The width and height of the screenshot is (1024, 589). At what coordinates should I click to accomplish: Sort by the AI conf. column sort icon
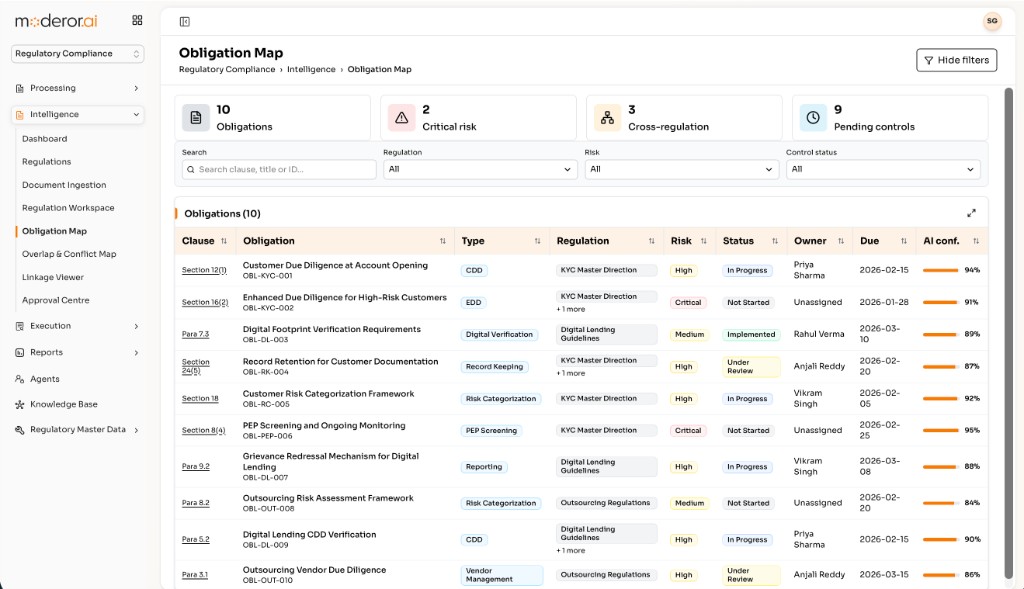(x=976, y=241)
